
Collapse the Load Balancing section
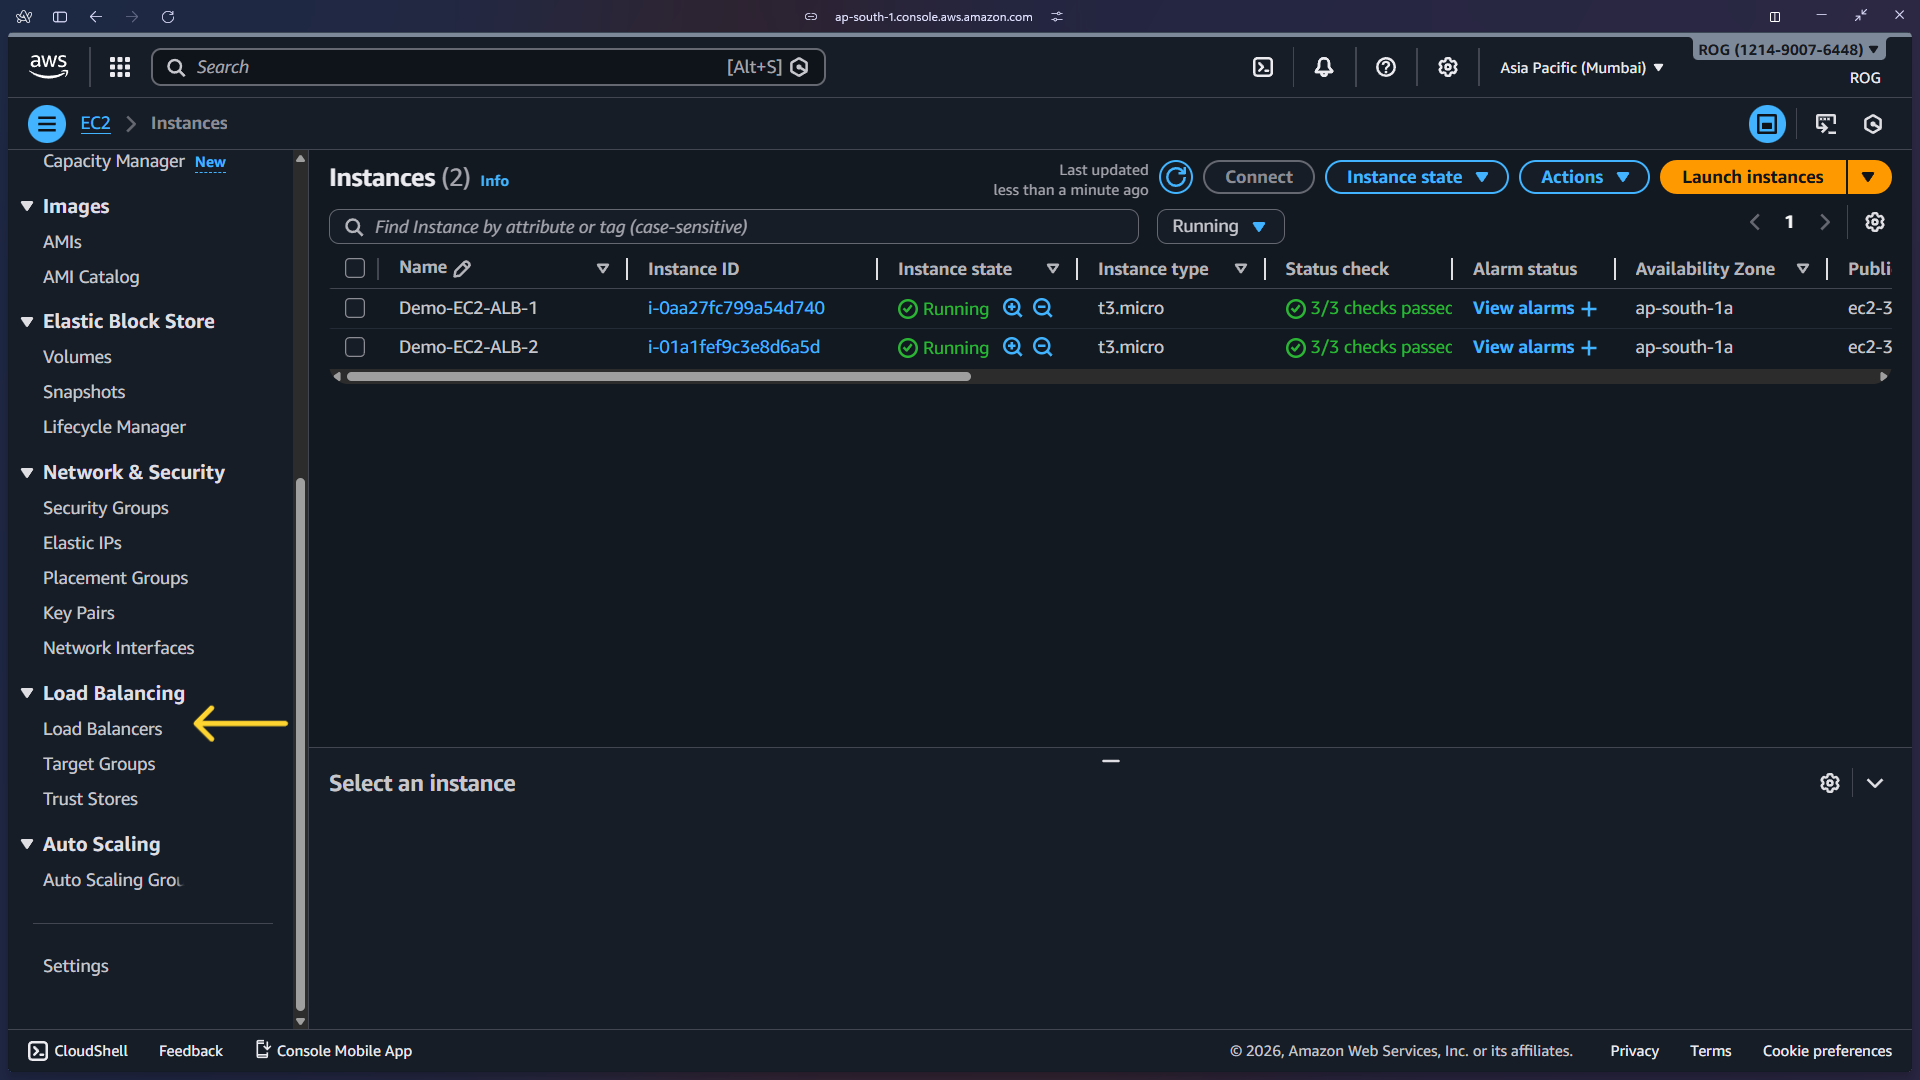point(27,693)
